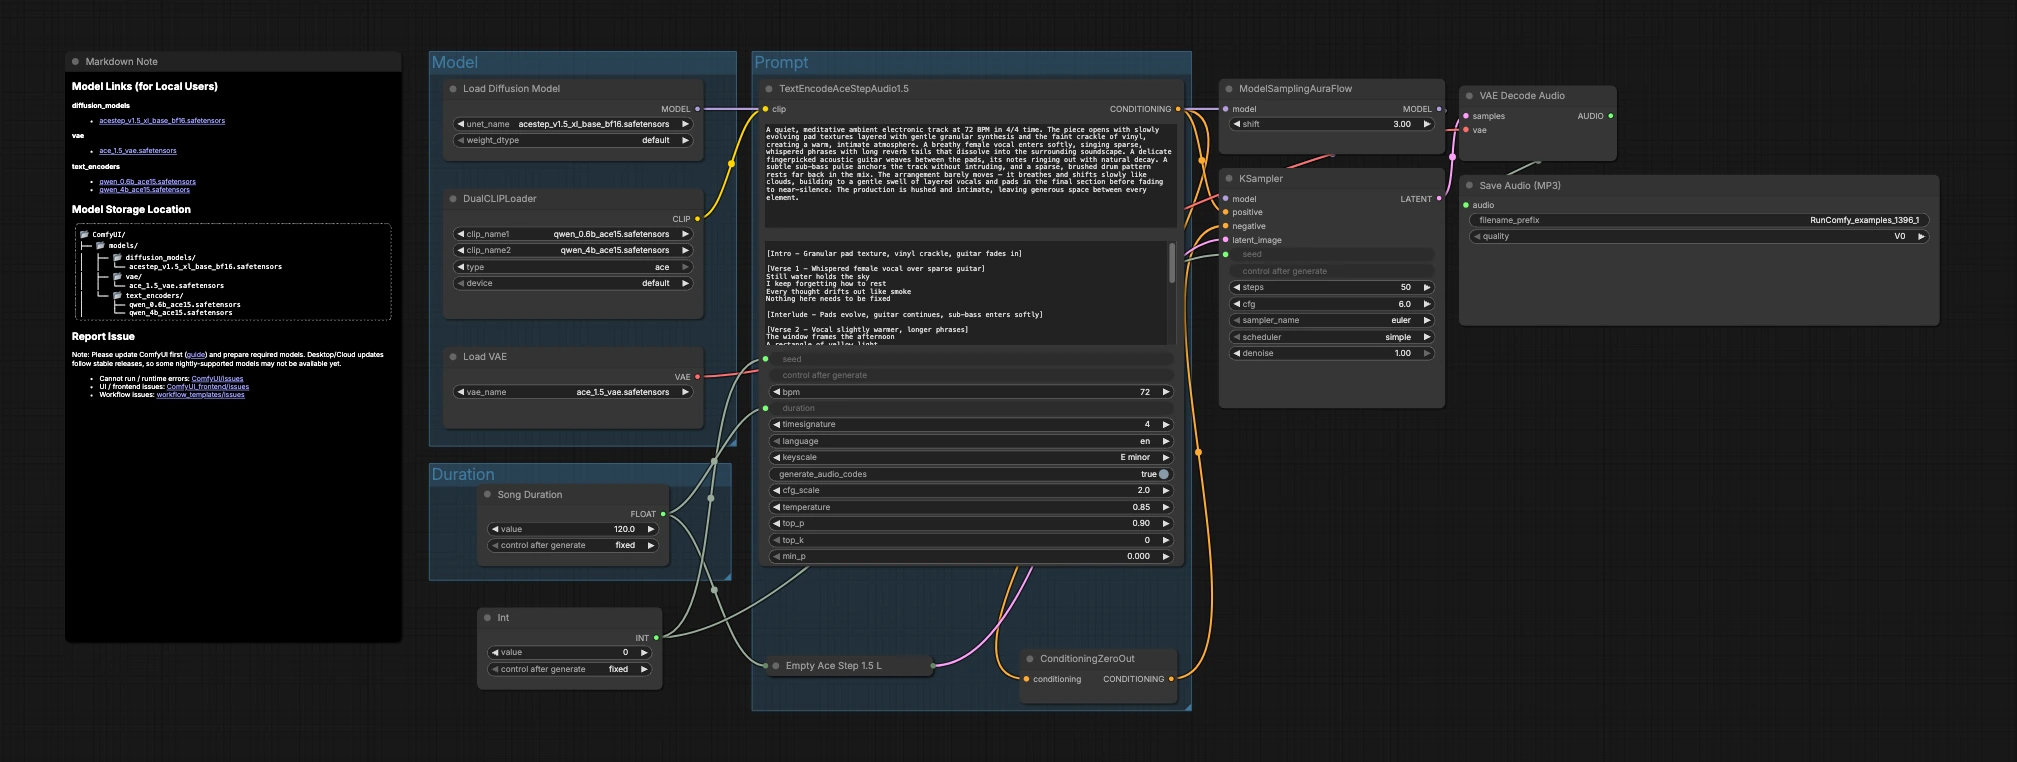
Task: Click the CONDITIONING output port on ConditioningZeroOut
Action: pyautogui.click(x=1171, y=679)
